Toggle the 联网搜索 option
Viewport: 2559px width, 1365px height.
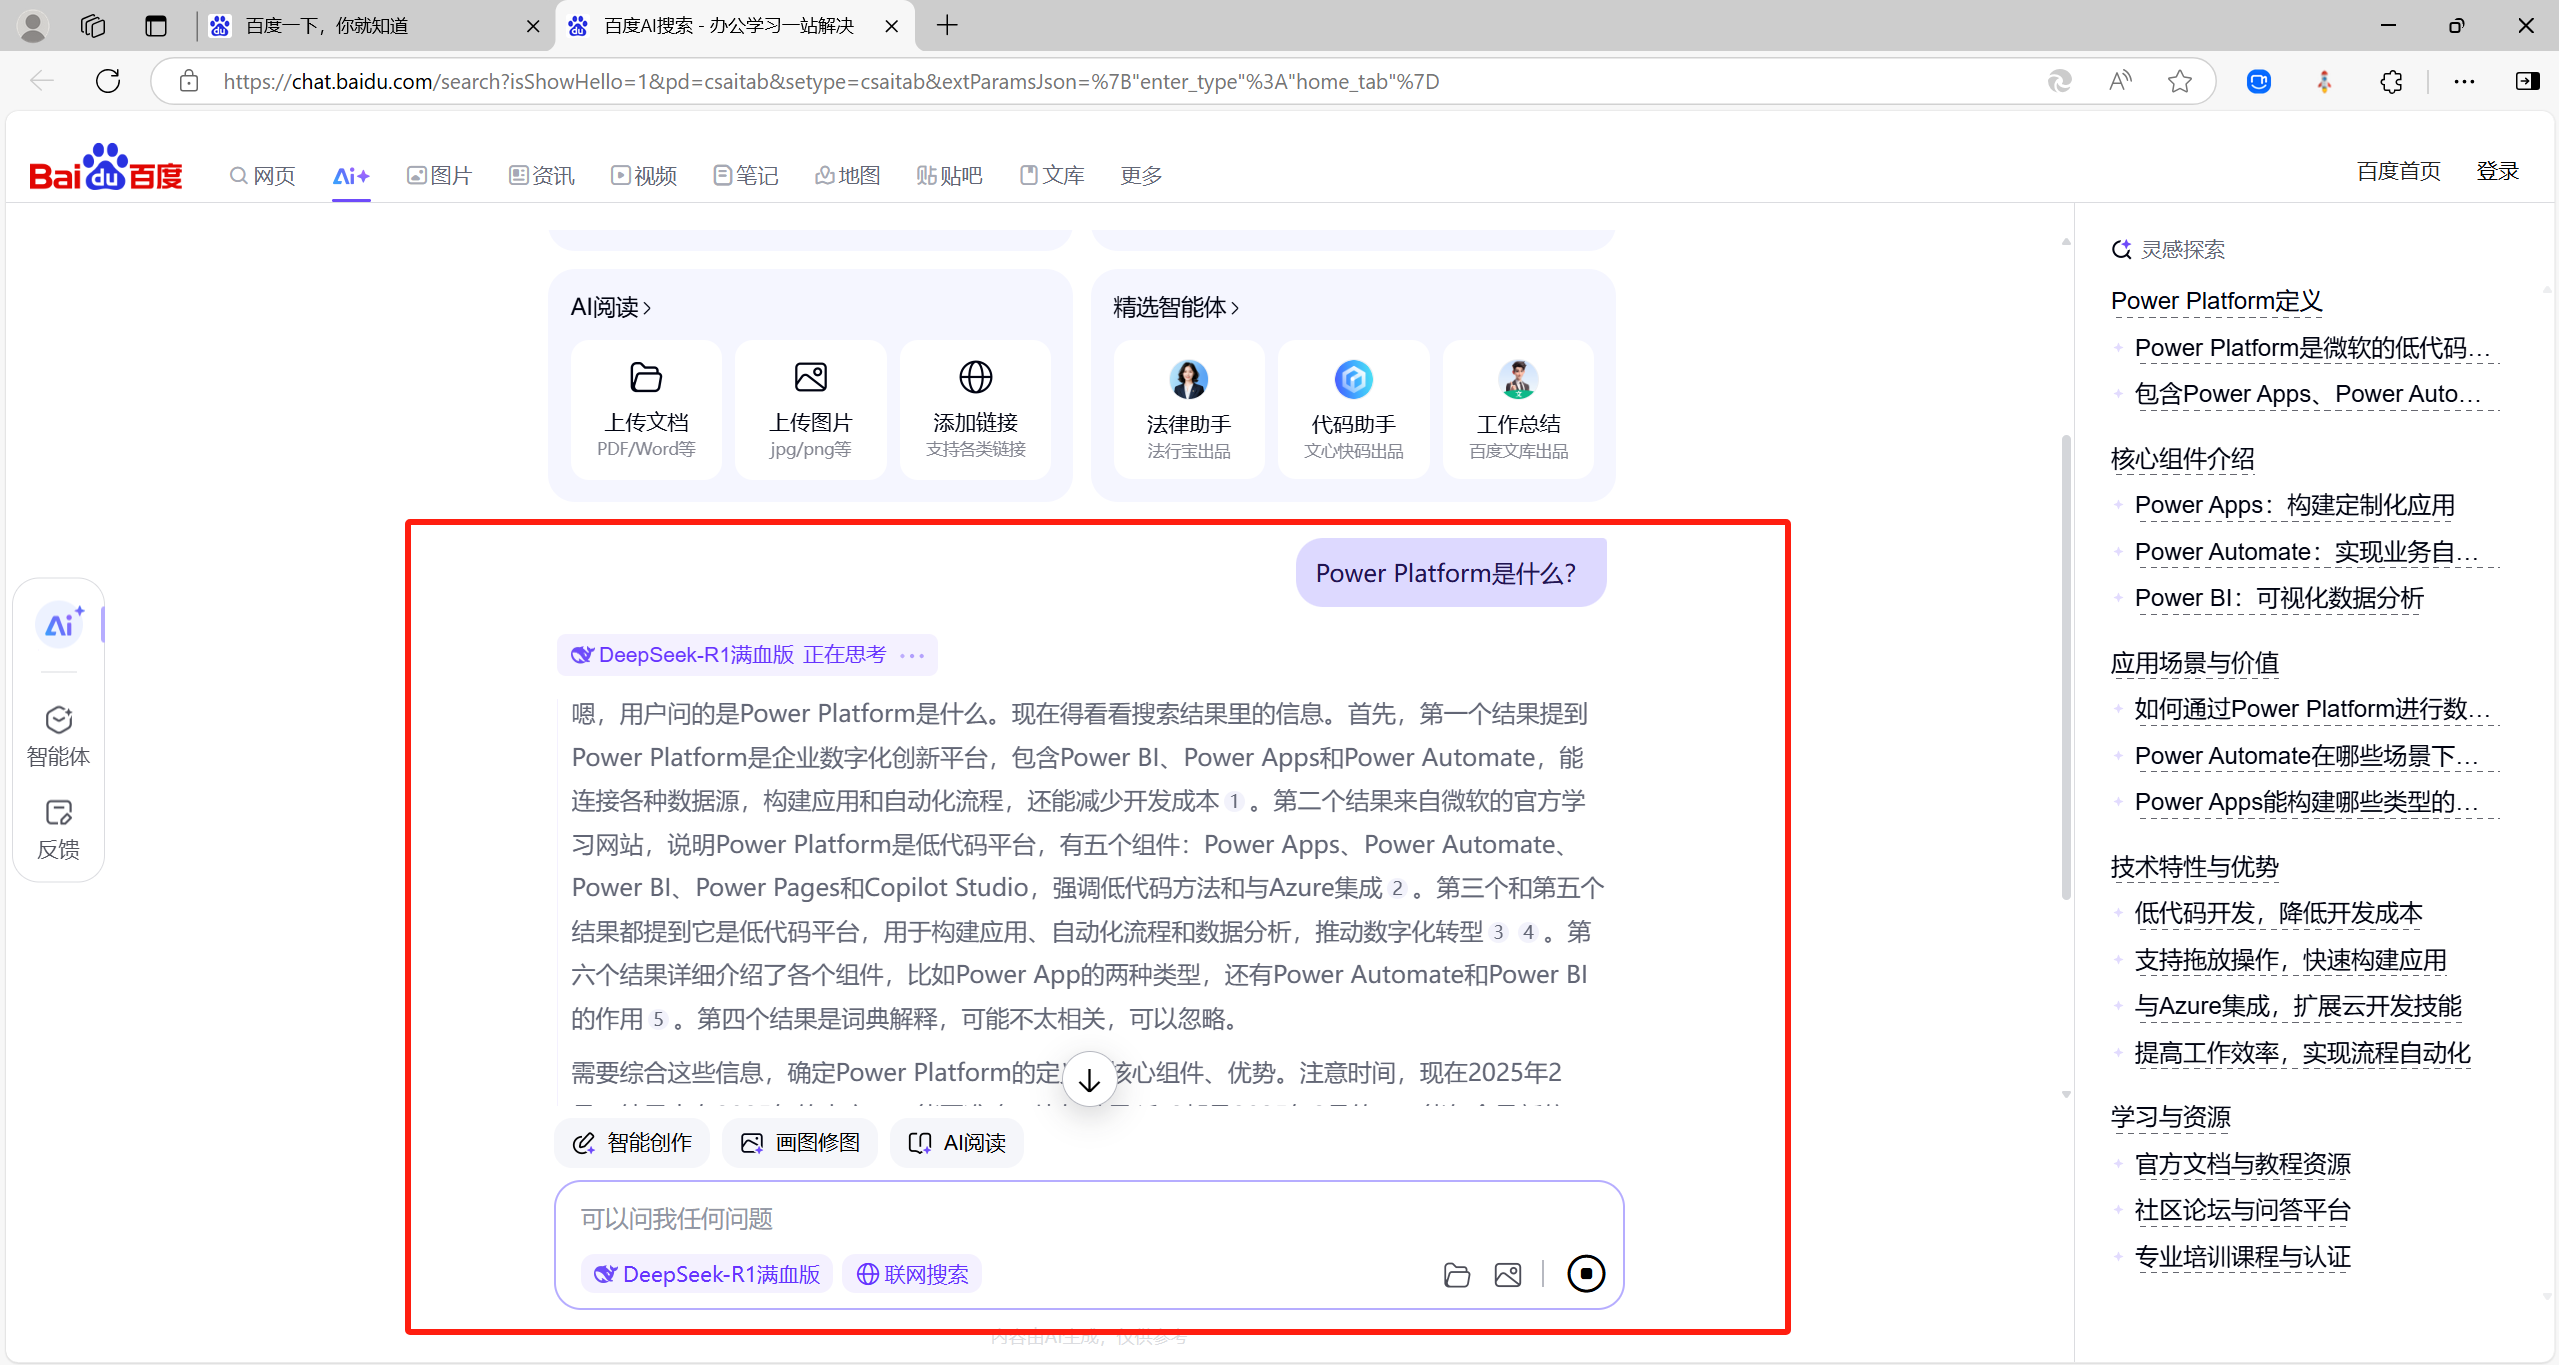pyautogui.click(x=912, y=1274)
